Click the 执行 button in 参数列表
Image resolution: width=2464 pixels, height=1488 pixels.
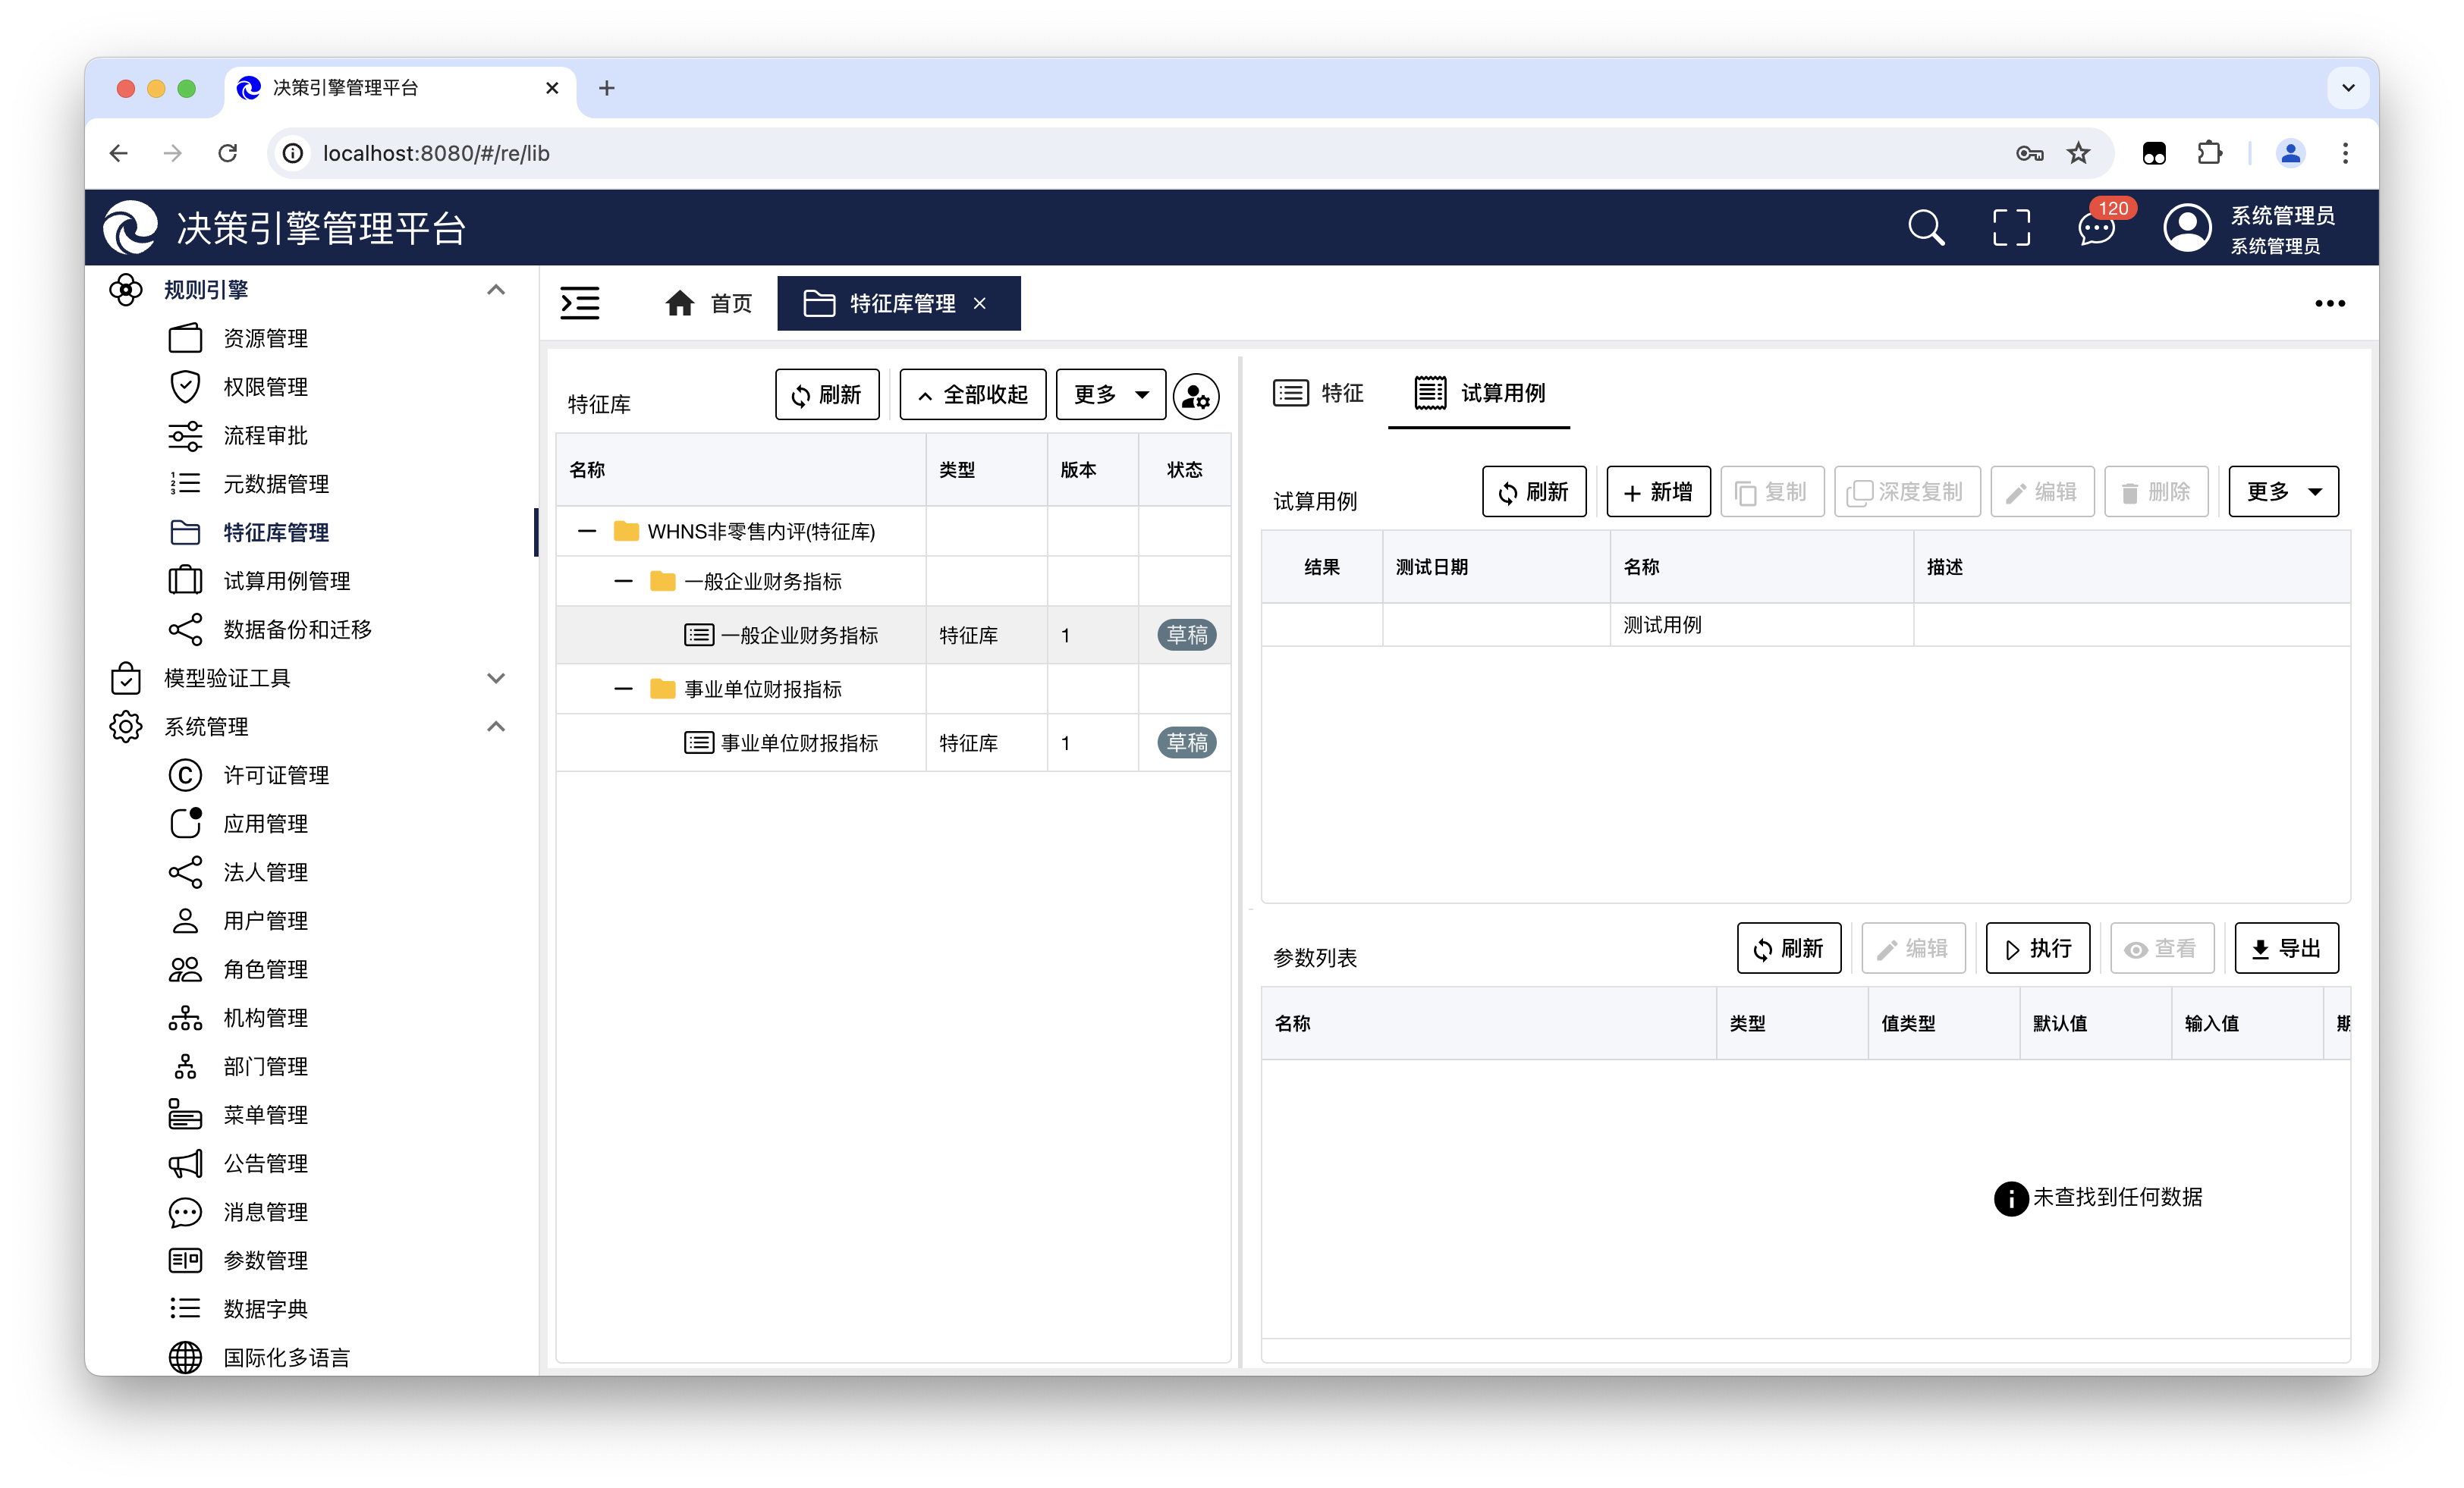pyautogui.click(x=2037, y=948)
